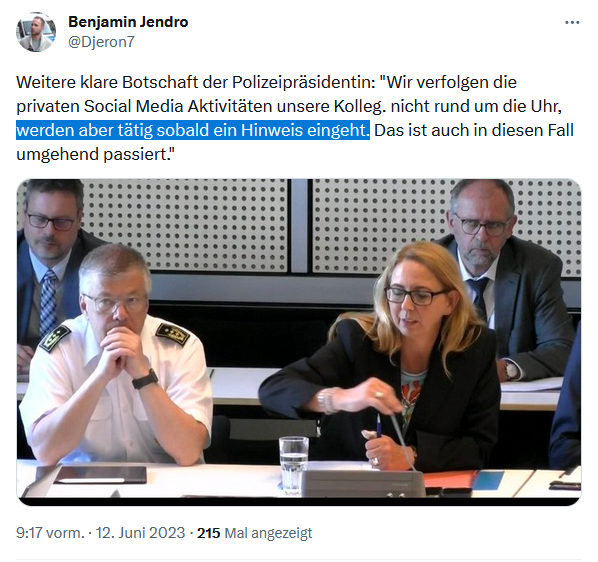The image size is (598, 562).
Task: Click the 9:17 vorm. timestamp
Action: pyautogui.click(x=50, y=533)
